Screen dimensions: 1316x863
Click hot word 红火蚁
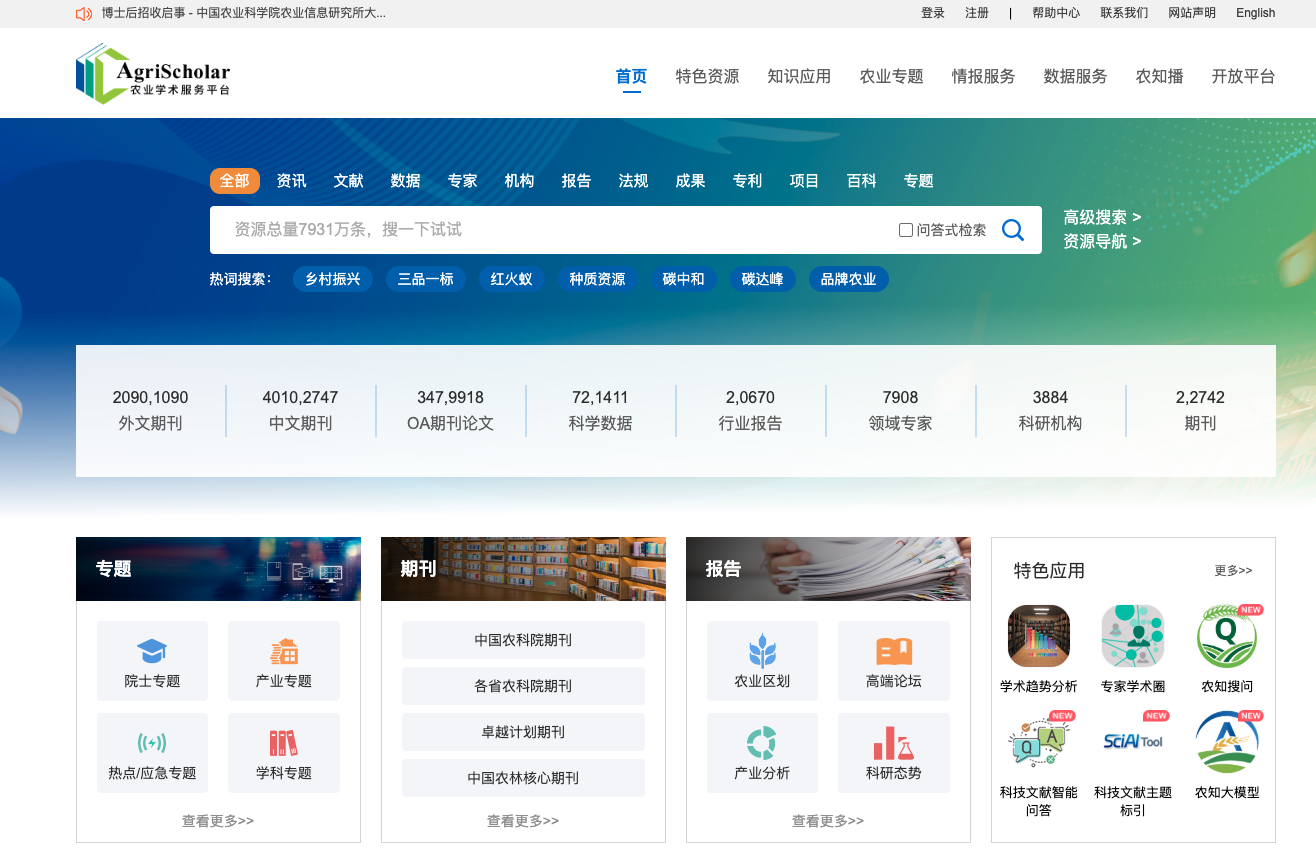(511, 279)
